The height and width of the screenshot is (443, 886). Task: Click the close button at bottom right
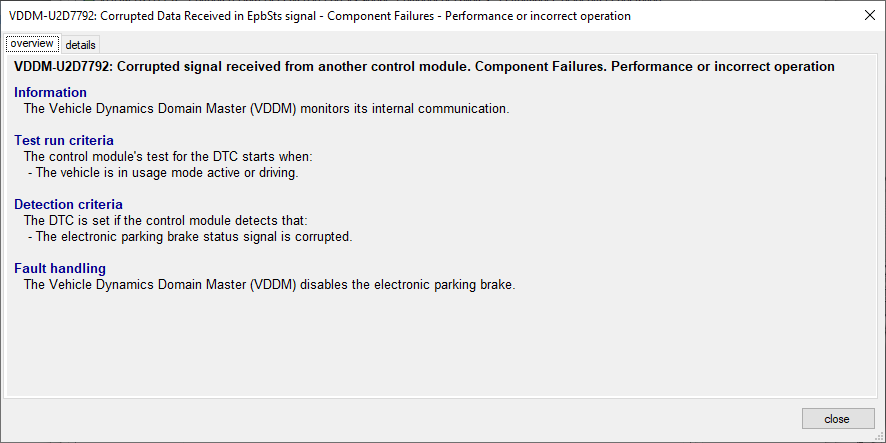click(838, 419)
